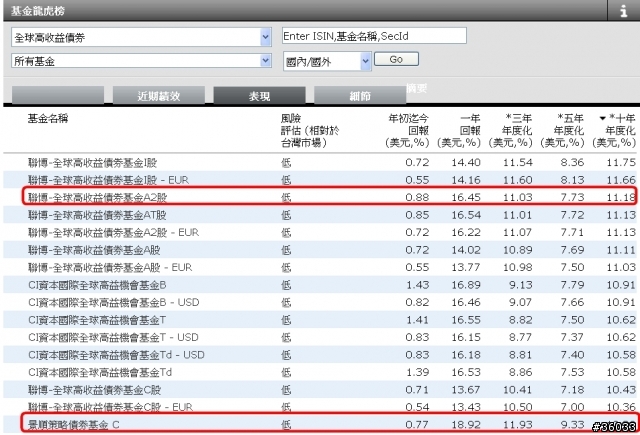Switch to the 表現 tab
The image size is (640, 435).
[x=259, y=95]
